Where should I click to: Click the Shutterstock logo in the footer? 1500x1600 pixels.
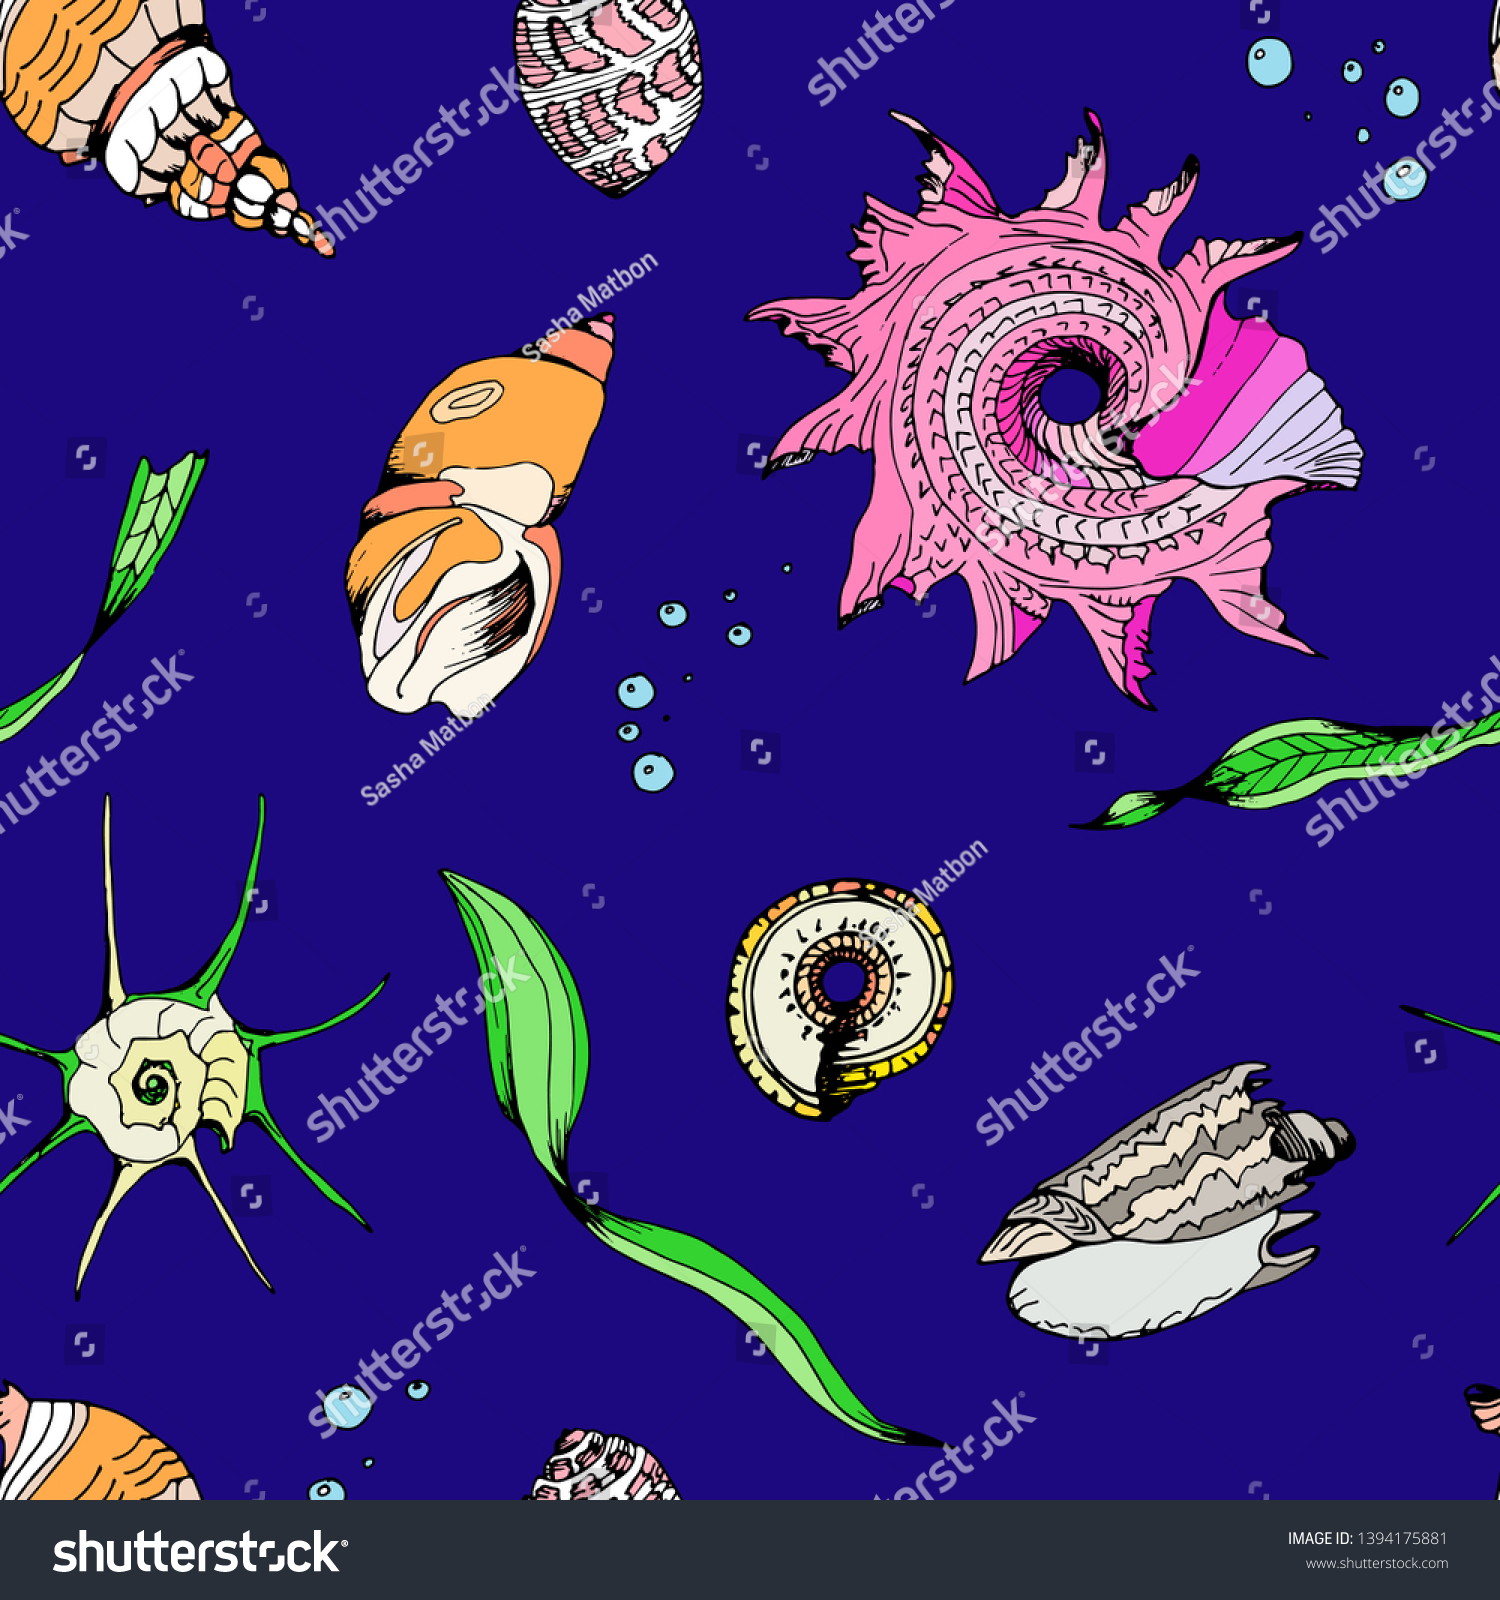click(x=199, y=1553)
